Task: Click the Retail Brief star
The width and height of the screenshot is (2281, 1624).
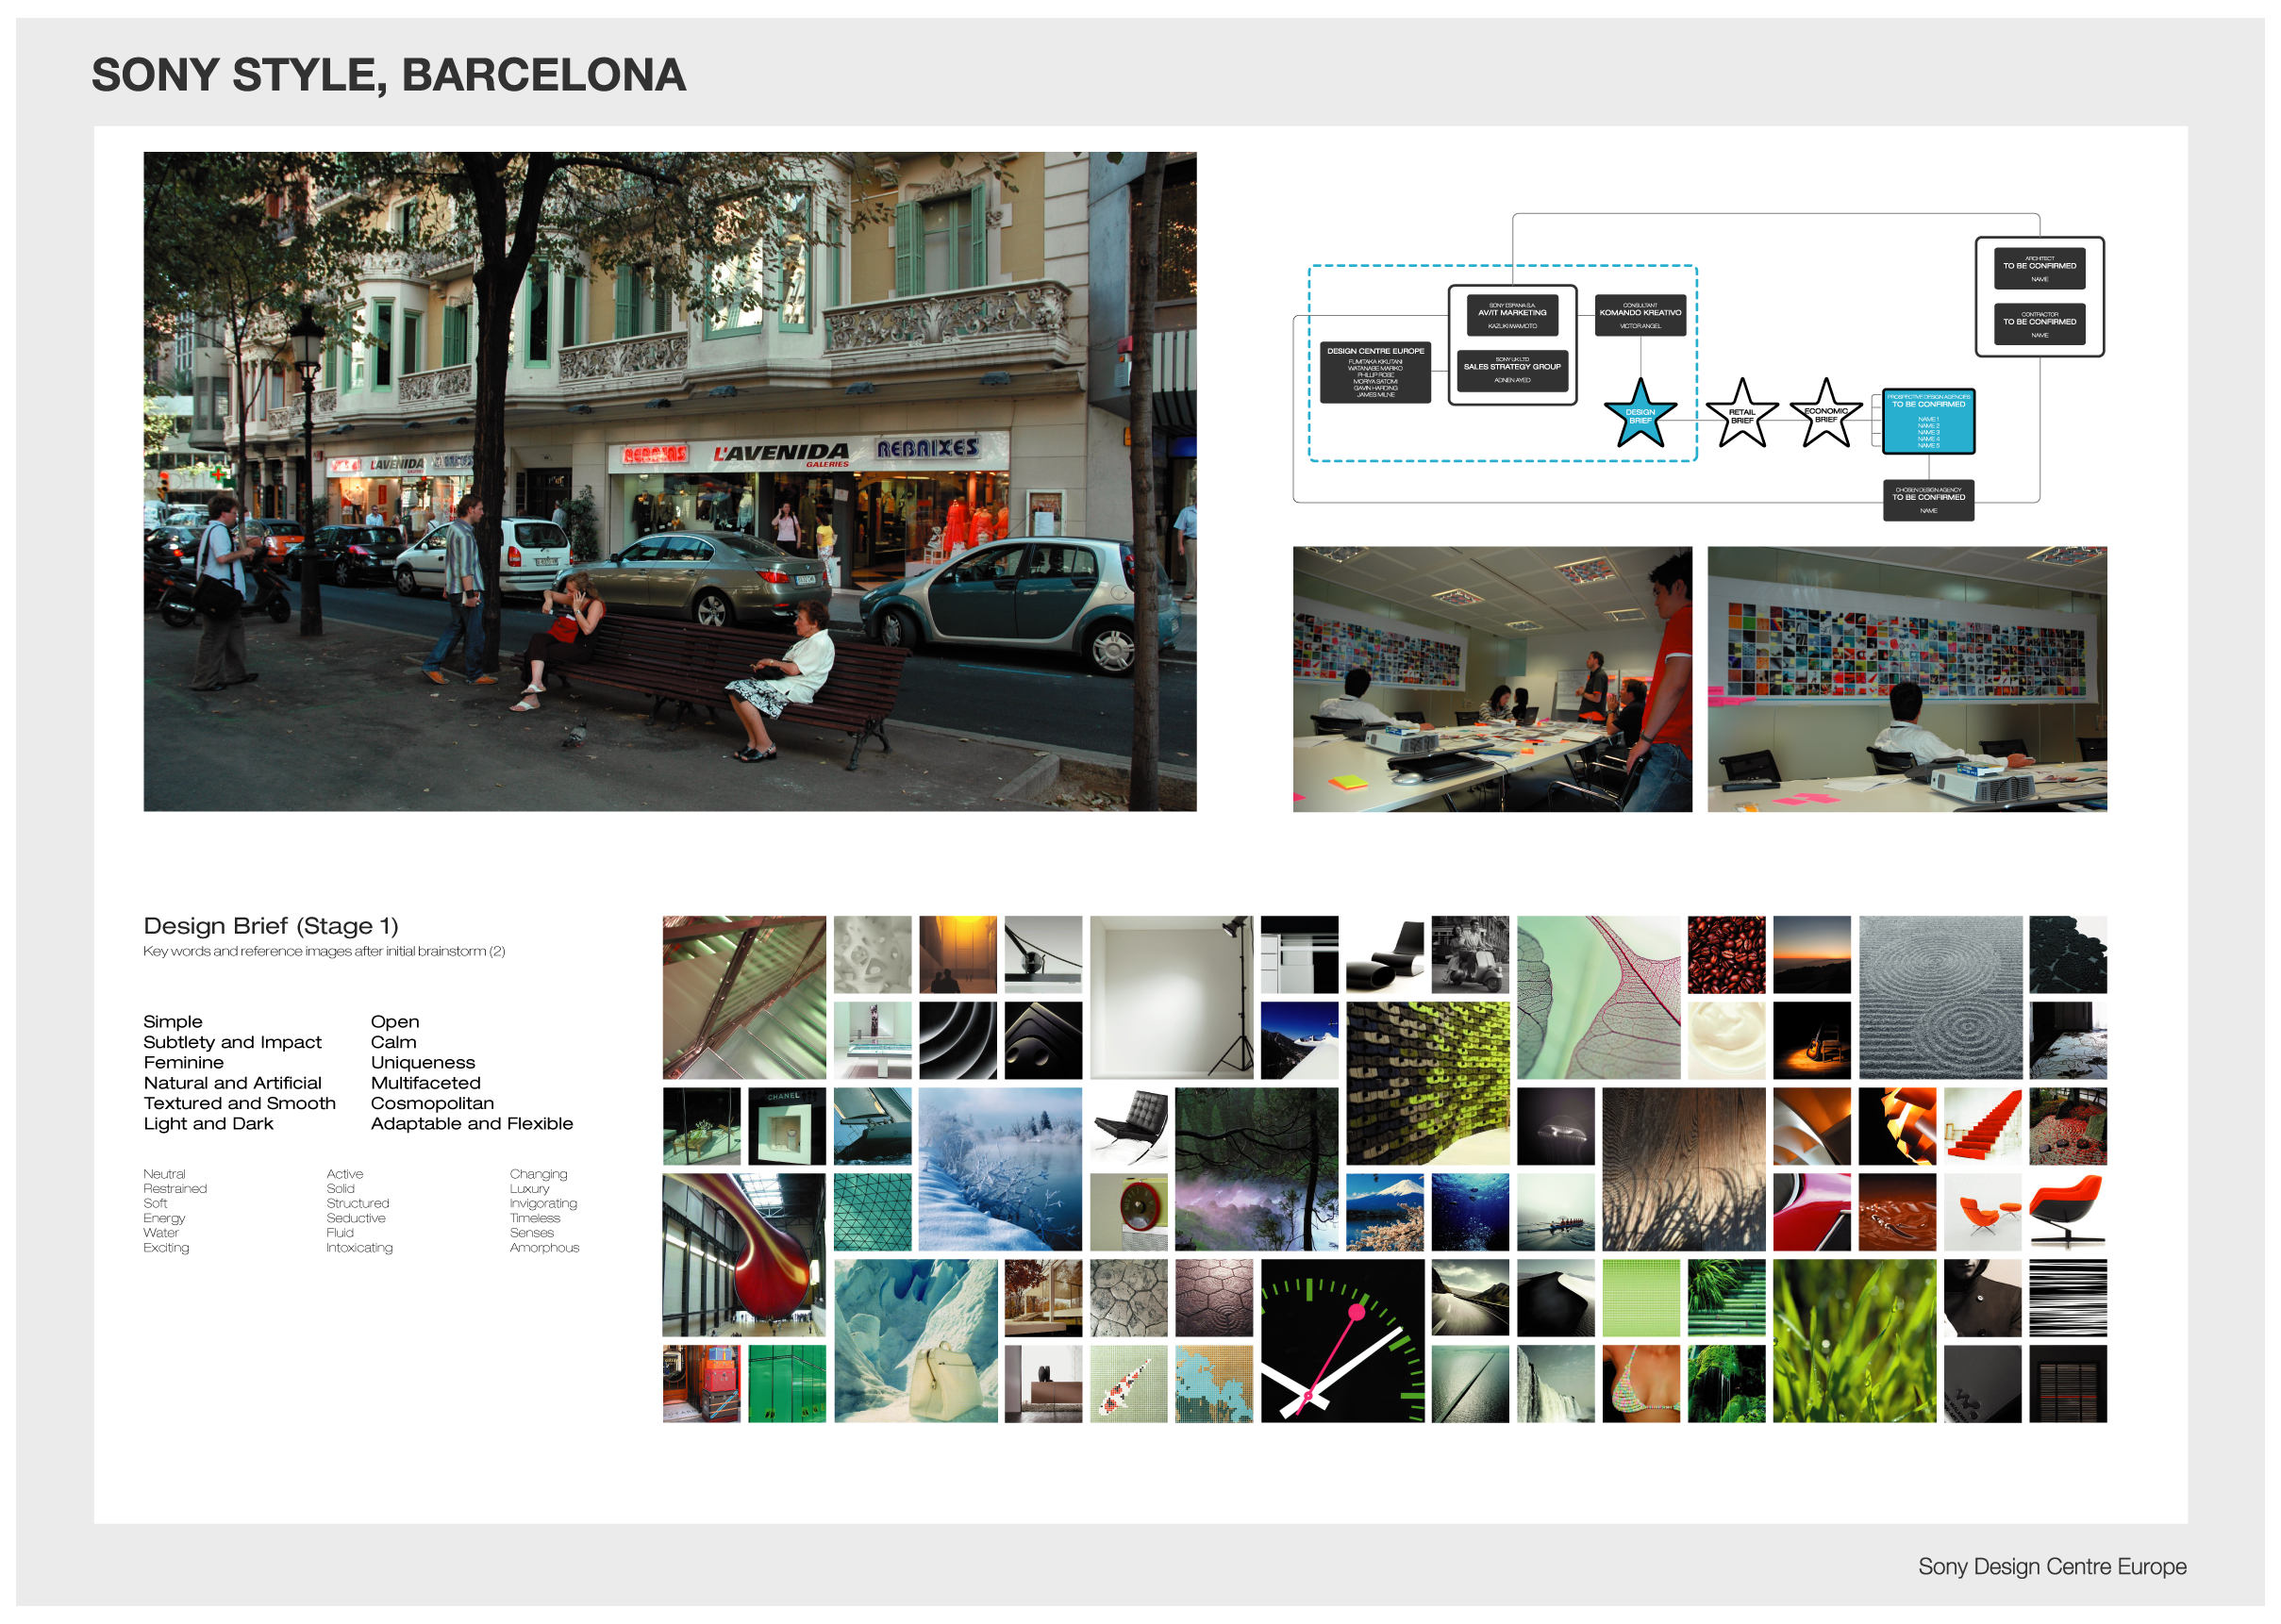Action: click(x=1742, y=415)
